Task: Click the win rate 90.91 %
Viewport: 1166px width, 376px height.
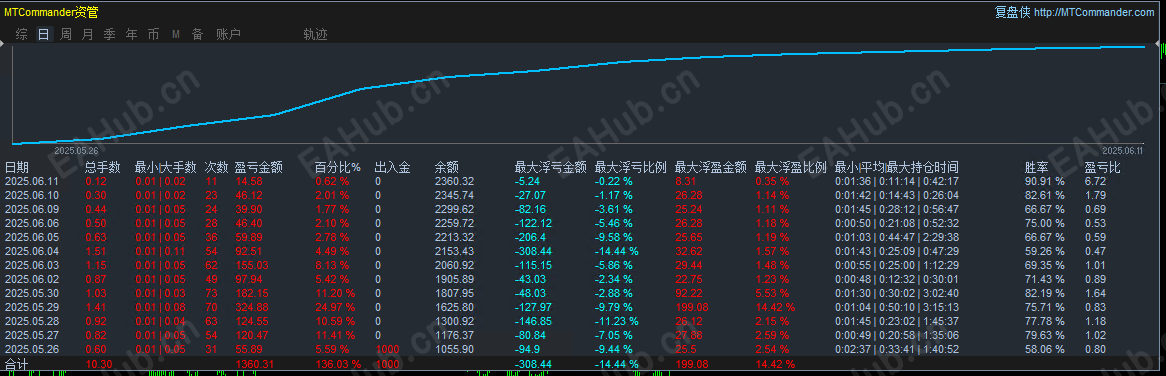Action: pyautogui.click(x=1045, y=181)
